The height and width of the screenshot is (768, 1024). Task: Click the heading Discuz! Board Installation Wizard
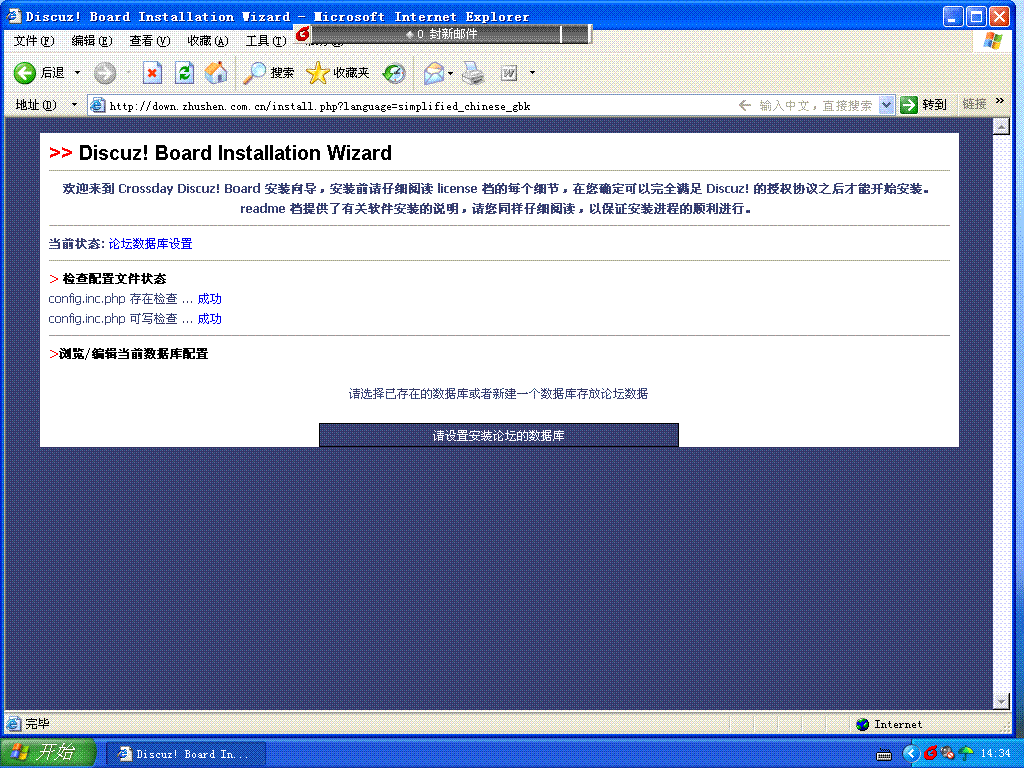pyautogui.click(x=235, y=153)
